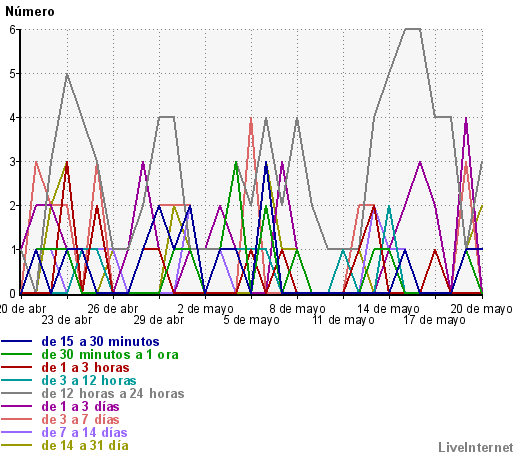This screenshot has height=457, width=520.
Task: Click the dark blue legend line swatch
Action: (16, 341)
